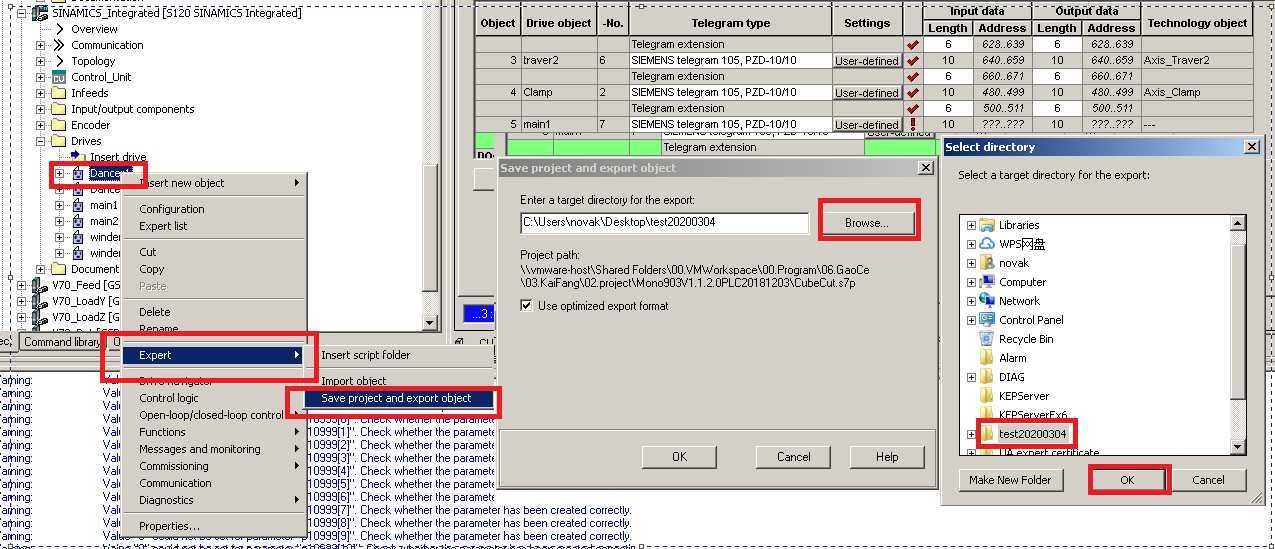Viewport: 1275px width, 549px height.
Task: Click the novak user folder icon
Action: click(987, 263)
